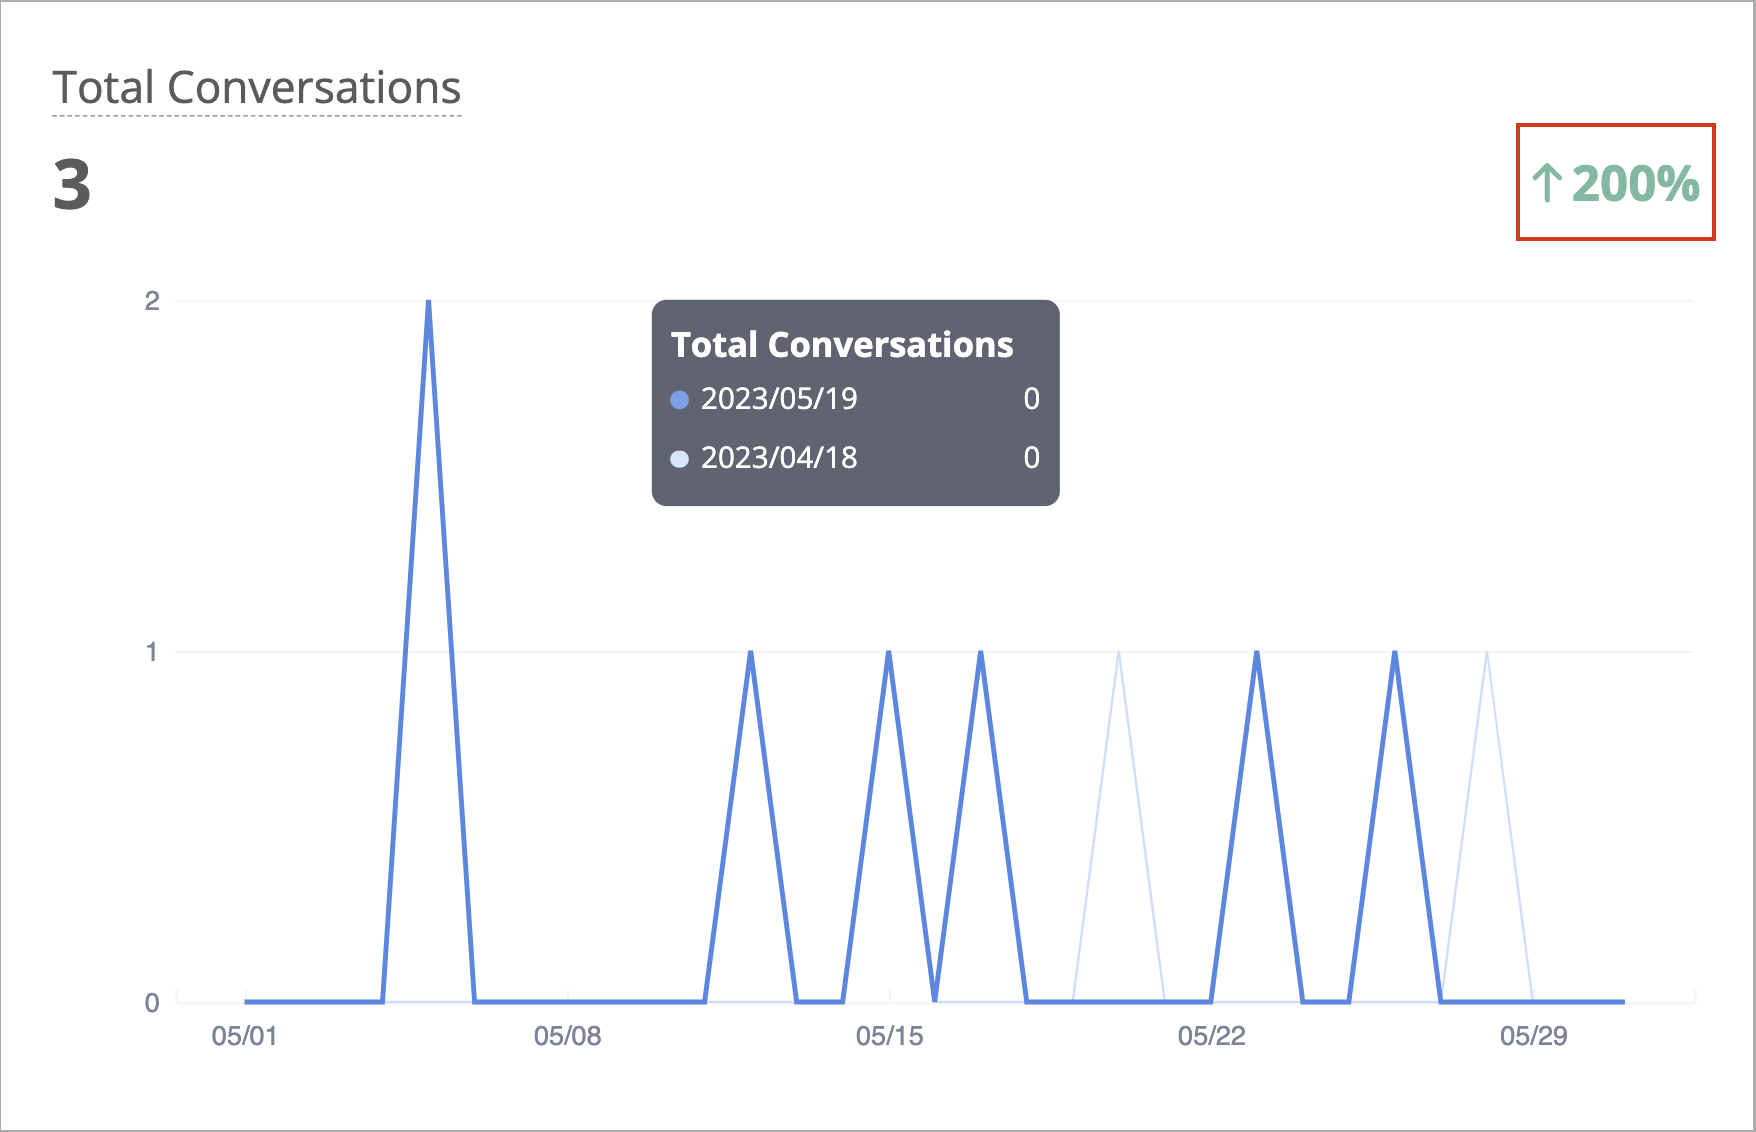
Task: Click the y-axis label 0
Action: click(x=152, y=1002)
